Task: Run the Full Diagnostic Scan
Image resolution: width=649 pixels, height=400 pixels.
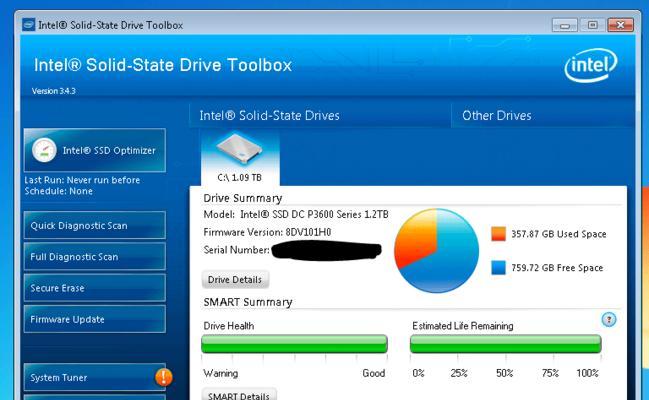Action: (x=95, y=257)
